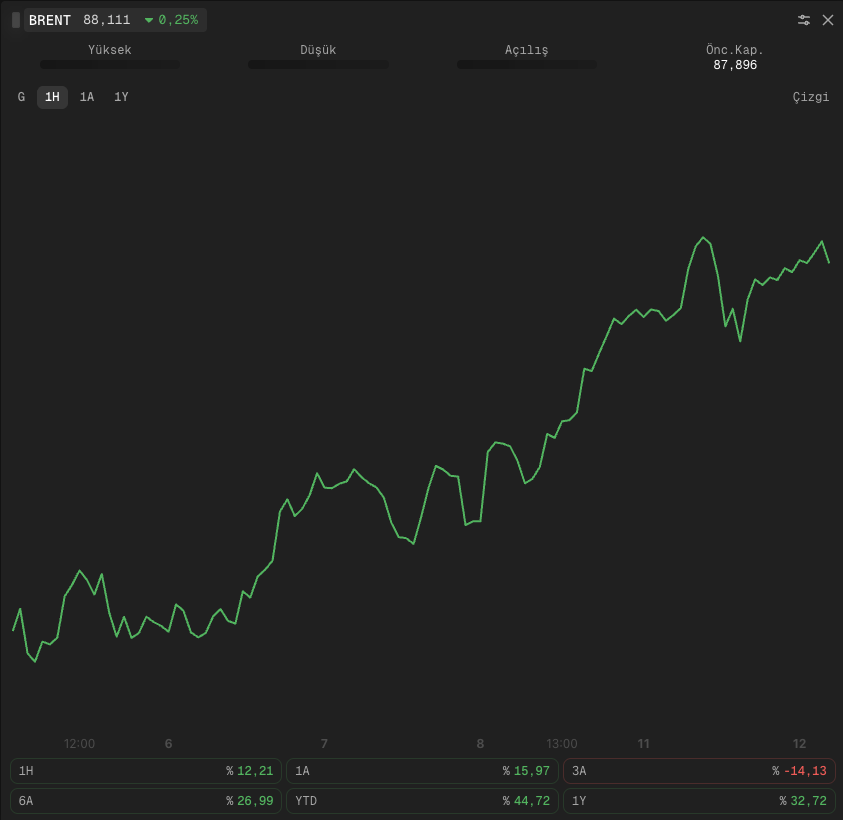The height and width of the screenshot is (820, 843).
Task: Click the 1Y %32,72 performance box
Action: tap(699, 801)
